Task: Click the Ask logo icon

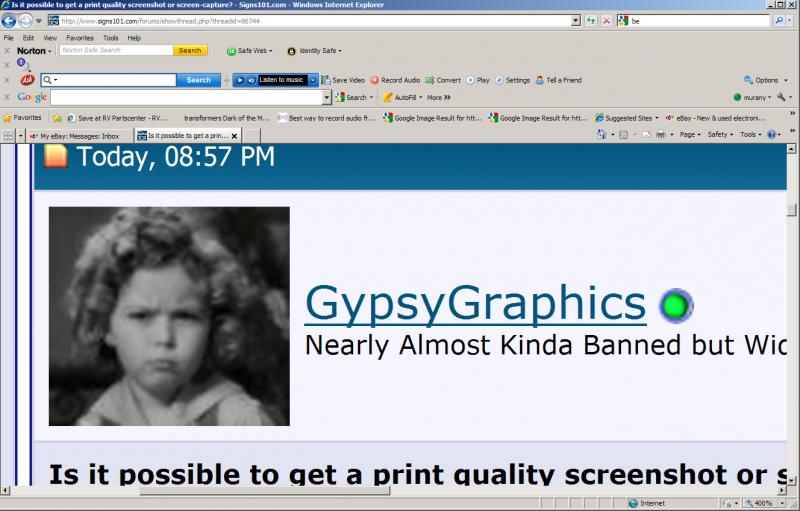Action: tap(28, 80)
